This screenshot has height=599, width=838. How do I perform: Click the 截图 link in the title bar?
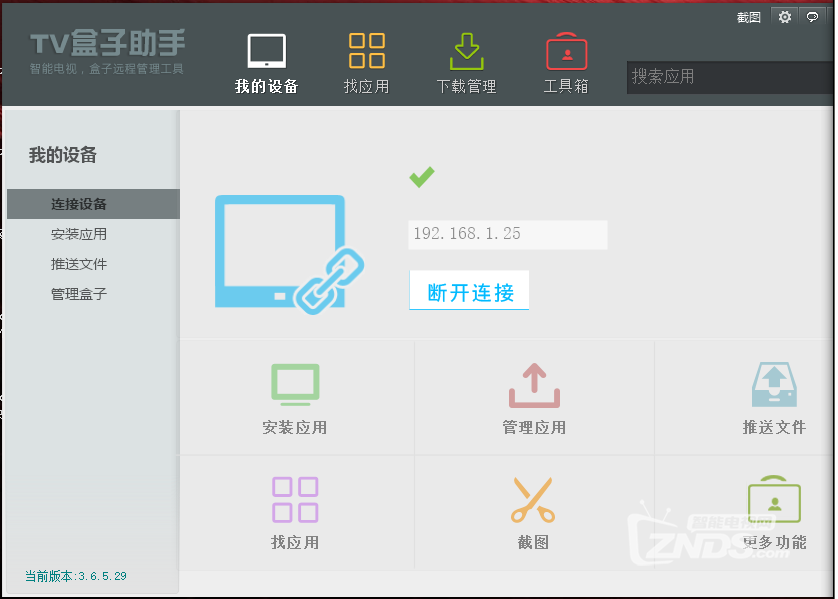point(748,18)
